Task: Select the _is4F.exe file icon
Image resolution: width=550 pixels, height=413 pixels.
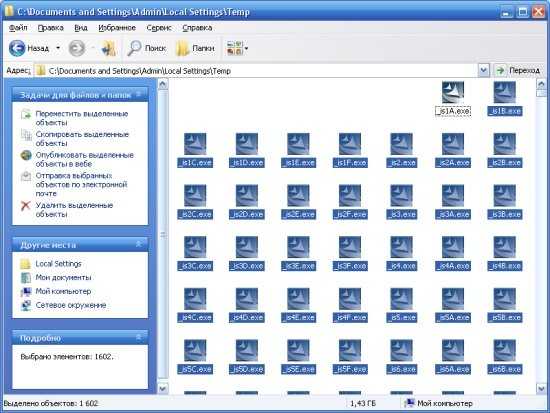Action: click(x=350, y=299)
